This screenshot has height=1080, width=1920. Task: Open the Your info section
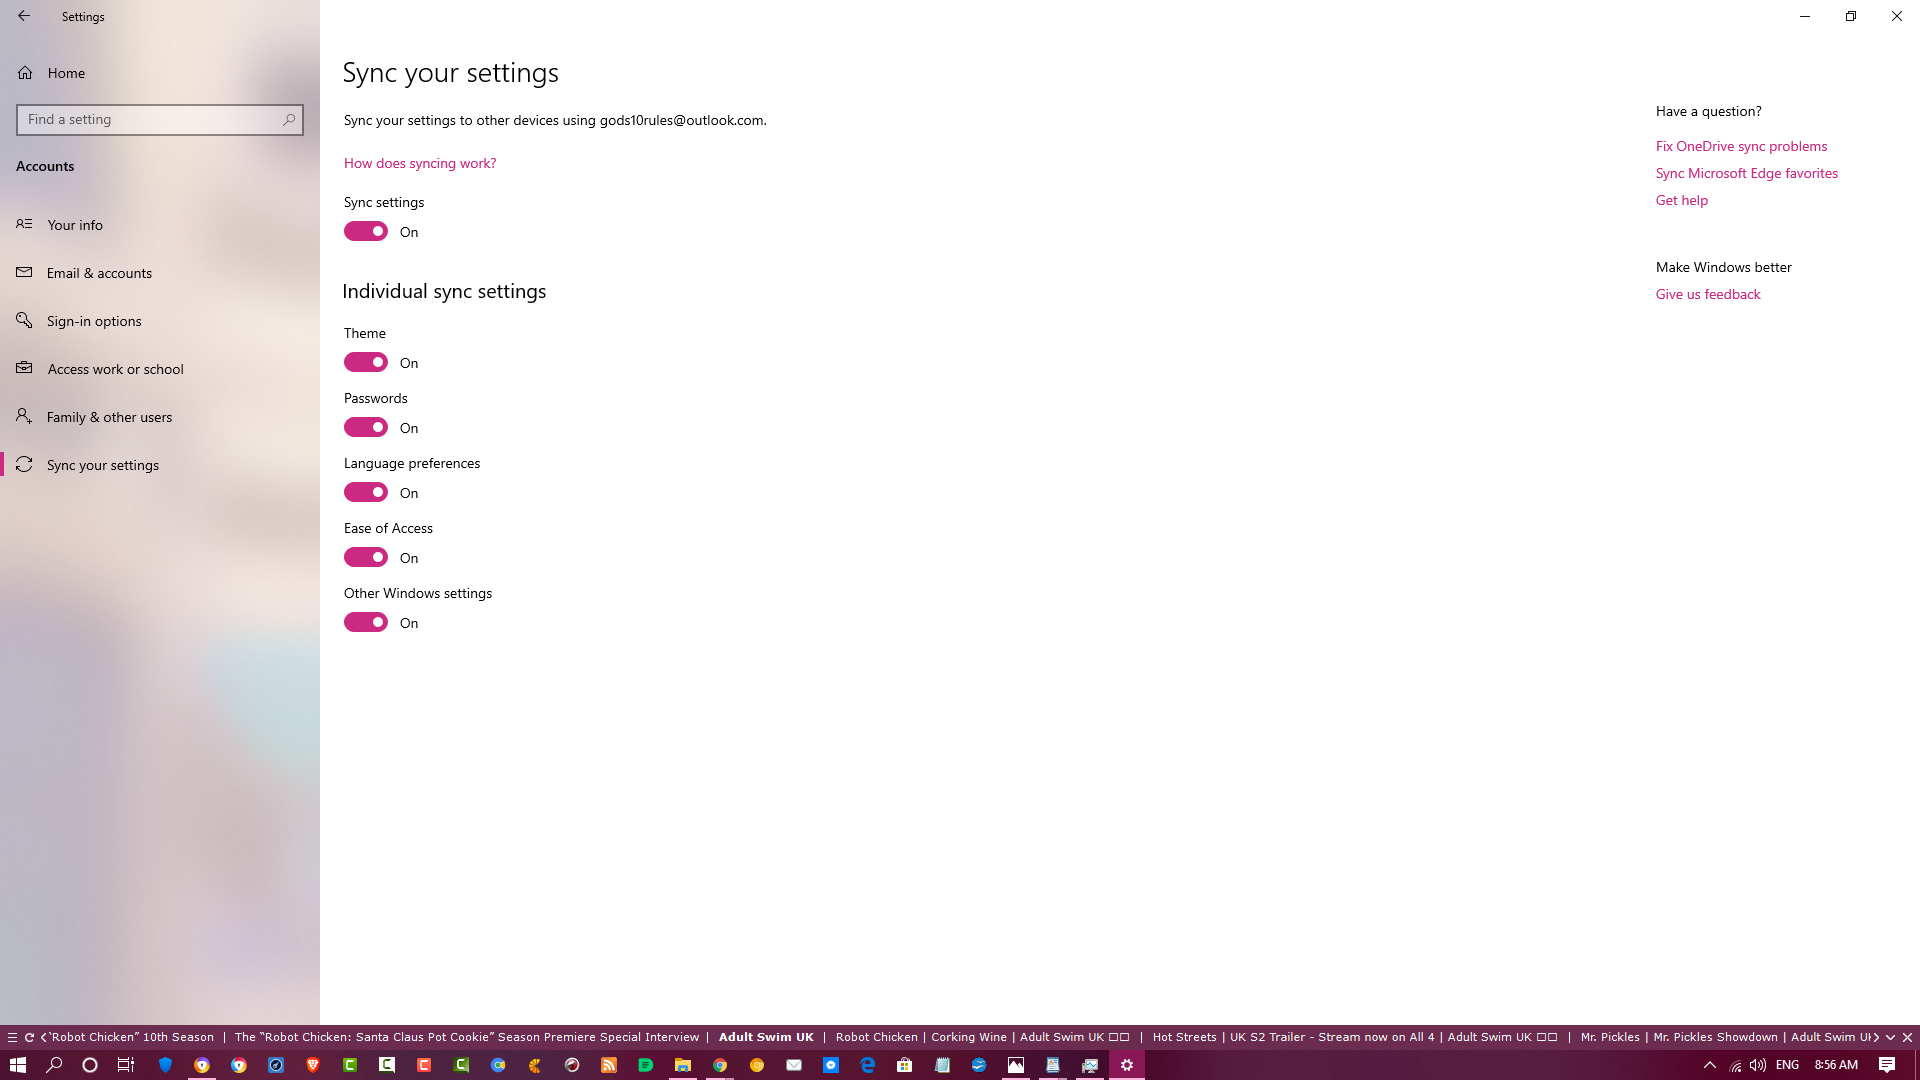coord(75,225)
